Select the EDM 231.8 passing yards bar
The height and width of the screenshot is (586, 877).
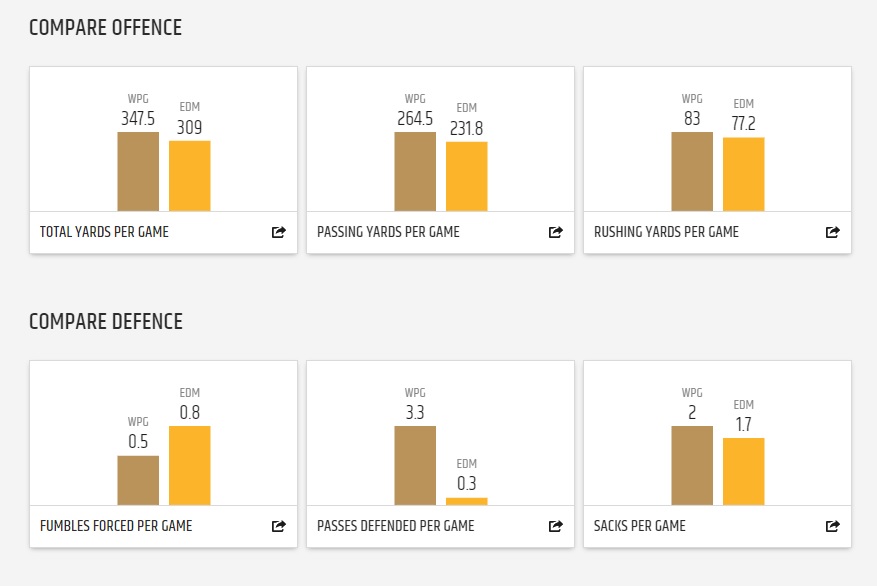click(x=466, y=177)
